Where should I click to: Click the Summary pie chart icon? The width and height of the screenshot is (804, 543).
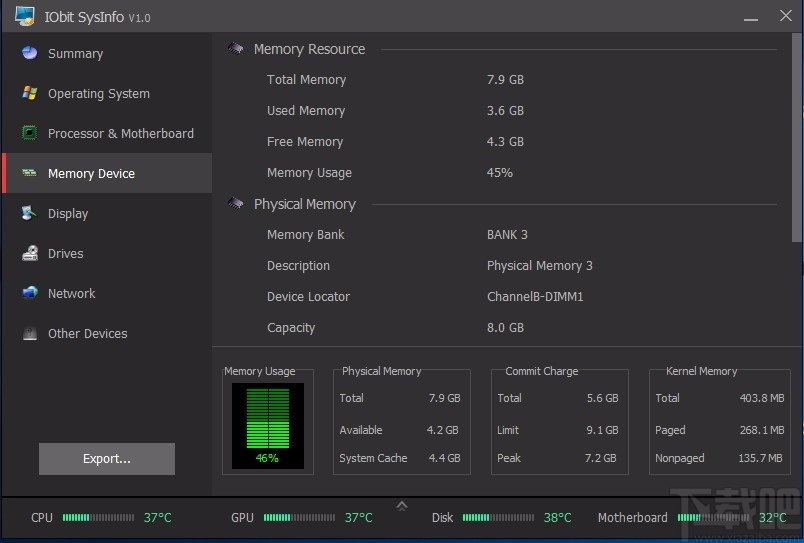[30, 53]
